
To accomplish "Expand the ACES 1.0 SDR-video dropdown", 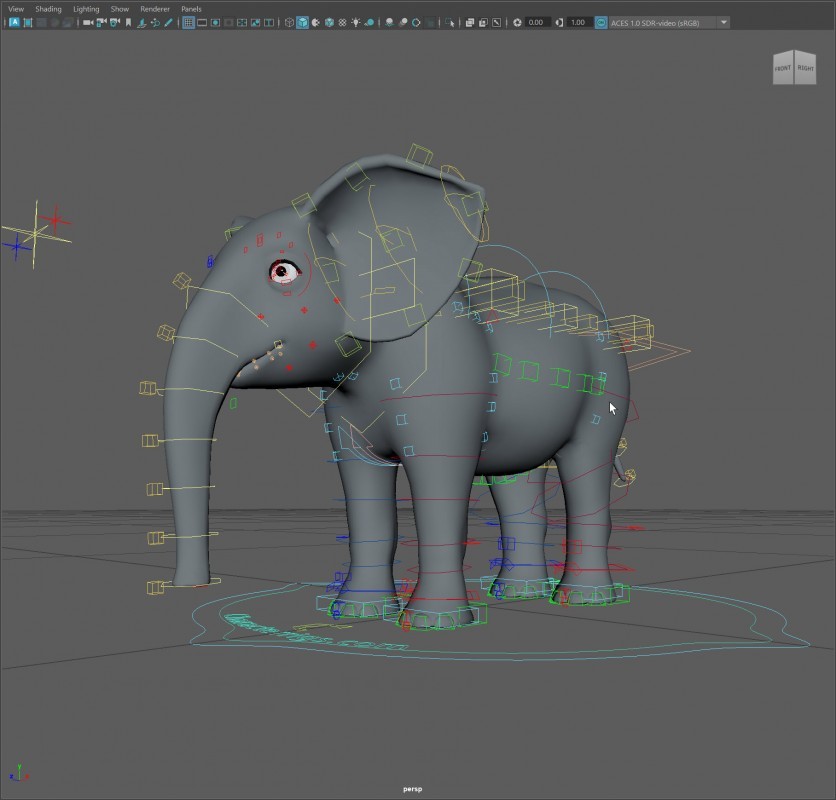I will tap(724, 22).
